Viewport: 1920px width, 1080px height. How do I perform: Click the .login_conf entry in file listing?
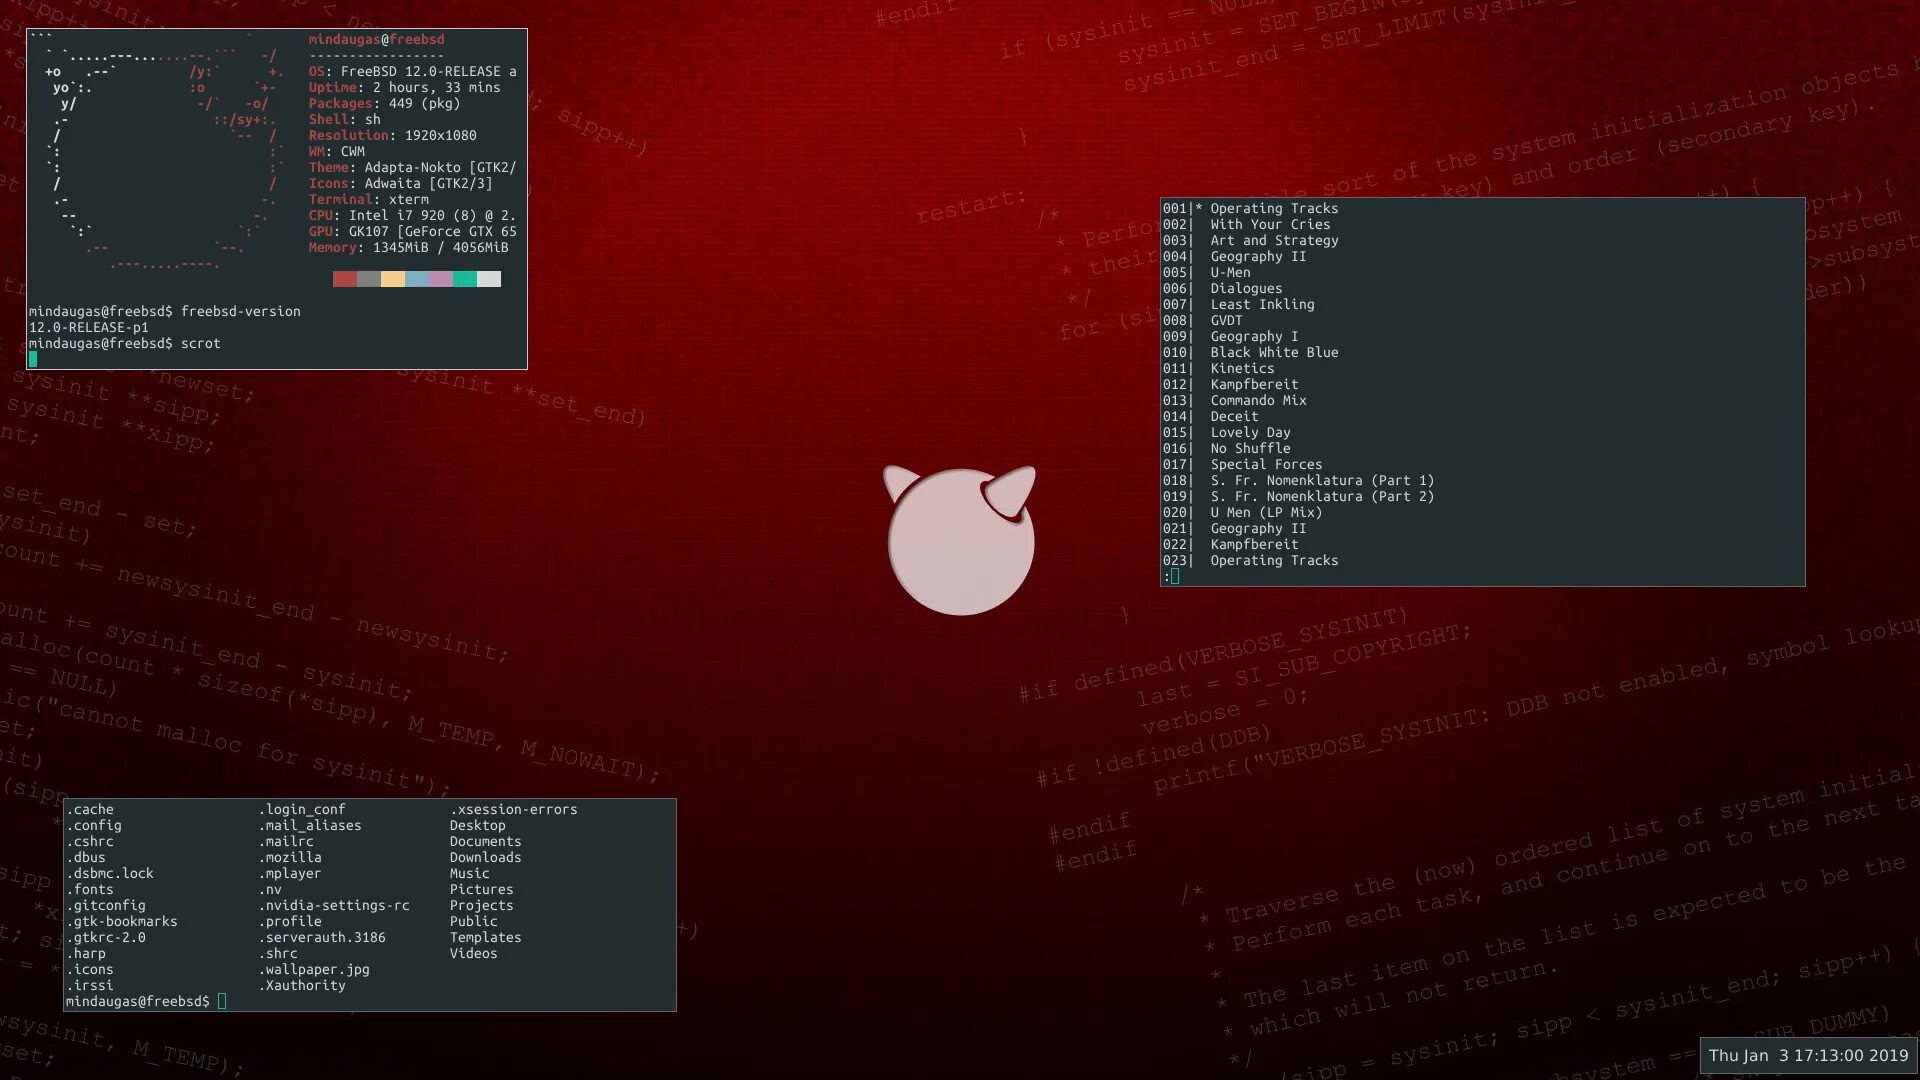coord(302,810)
